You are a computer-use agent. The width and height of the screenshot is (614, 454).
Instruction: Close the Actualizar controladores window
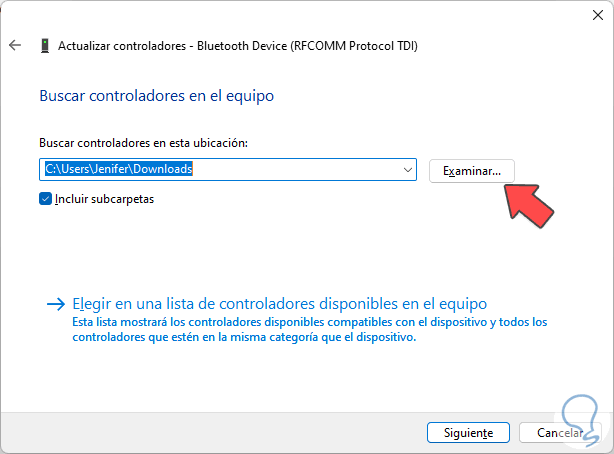point(590,15)
